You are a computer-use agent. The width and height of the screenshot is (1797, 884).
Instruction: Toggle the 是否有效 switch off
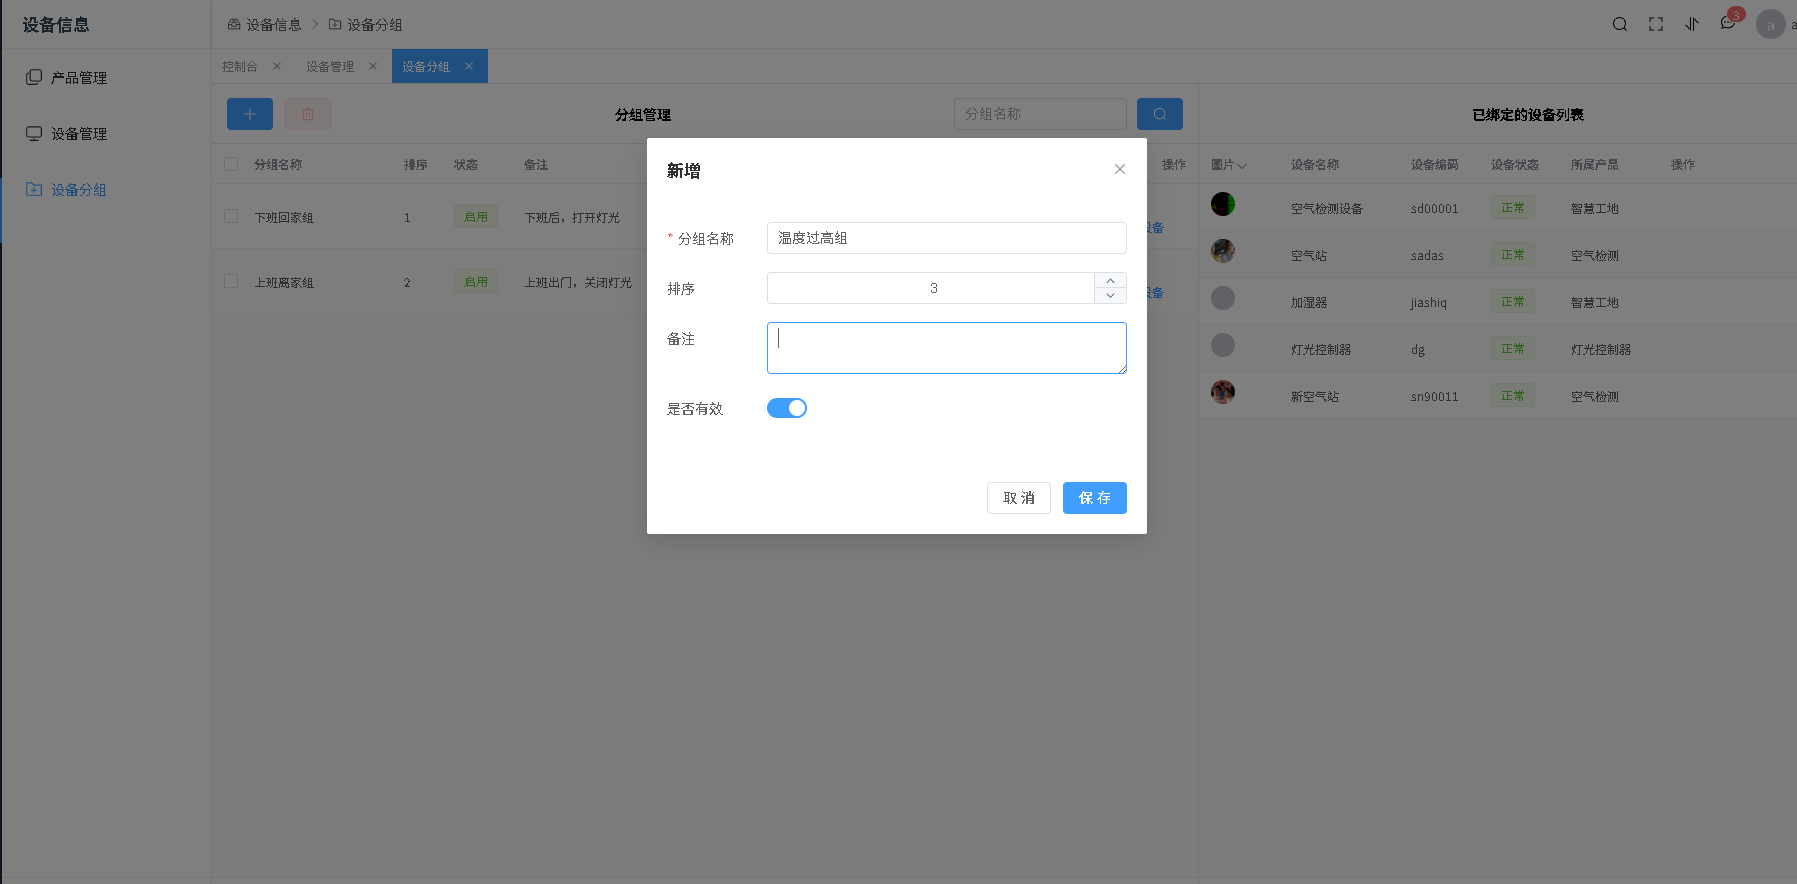[x=787, y=408]
